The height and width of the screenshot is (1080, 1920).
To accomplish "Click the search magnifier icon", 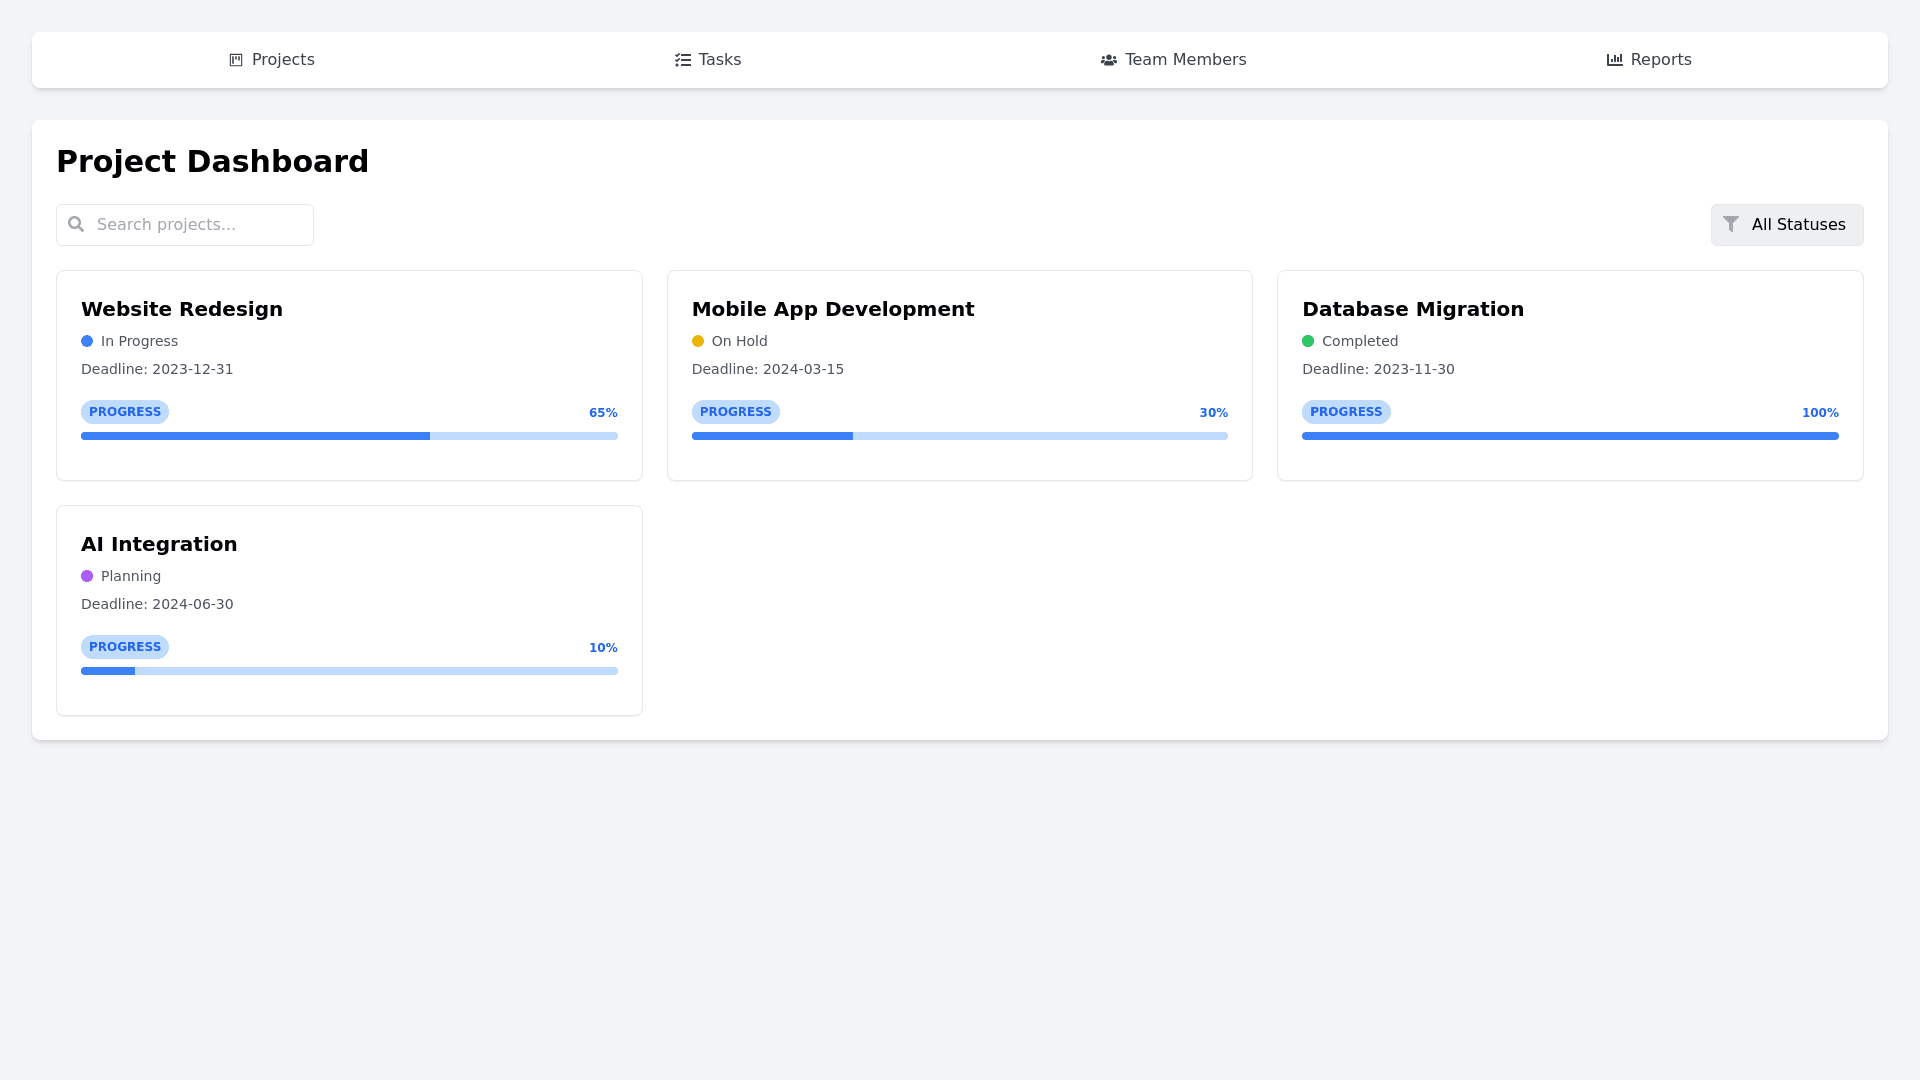I will [76, 224].
